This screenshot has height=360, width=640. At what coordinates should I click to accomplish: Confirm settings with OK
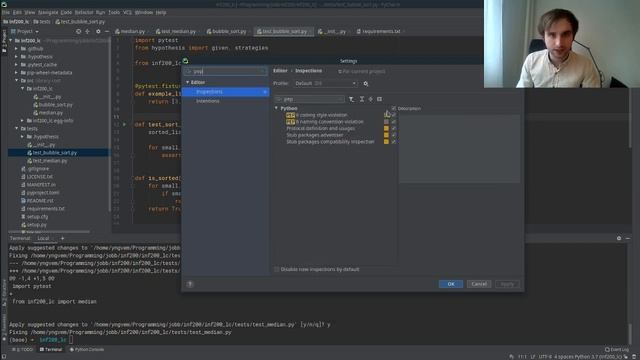pyautogui.click(x=451, y=284)
